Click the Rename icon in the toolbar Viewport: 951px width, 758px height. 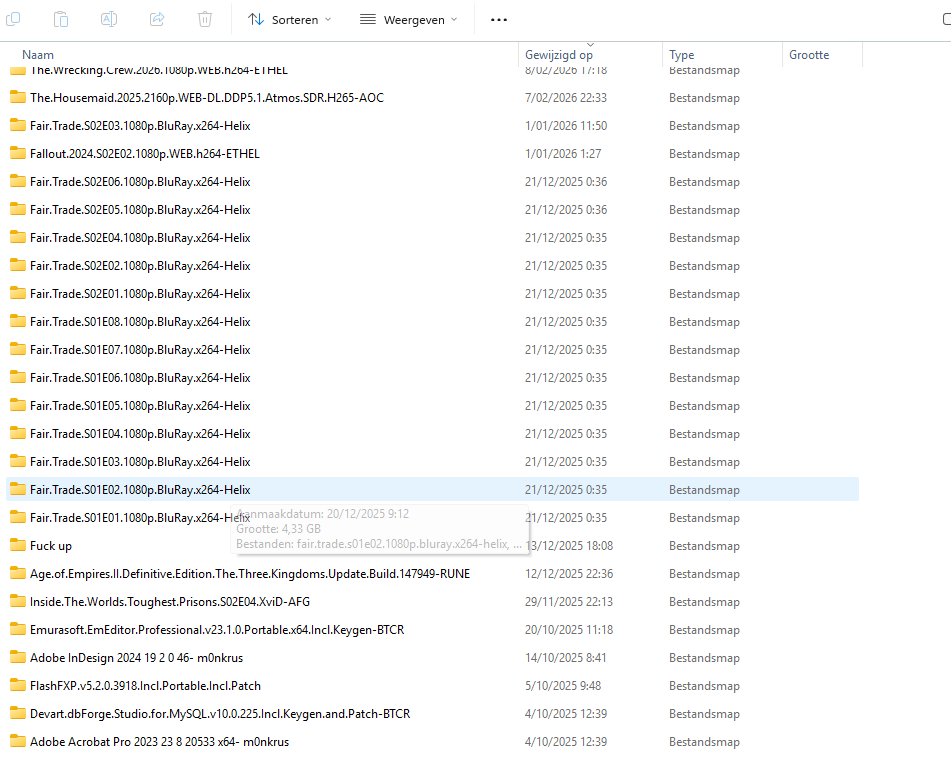(x=109, y=19)
